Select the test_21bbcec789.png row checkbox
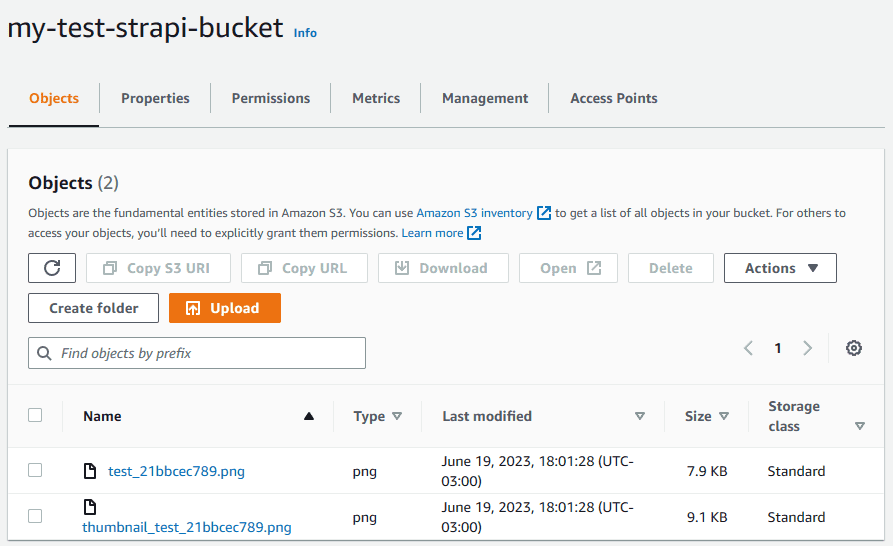893x546 pixels. (35, 470)
